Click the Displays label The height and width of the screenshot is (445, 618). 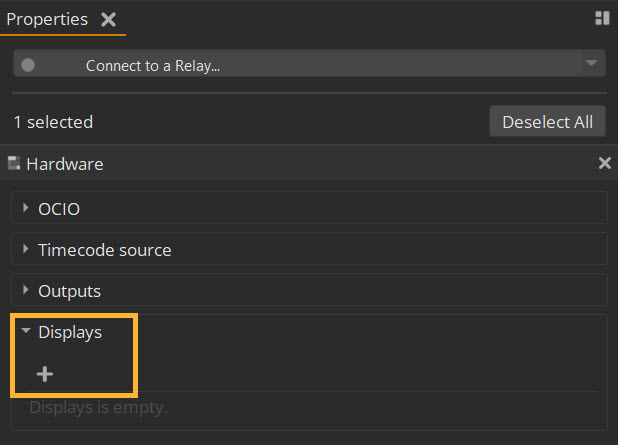[70, 332]
